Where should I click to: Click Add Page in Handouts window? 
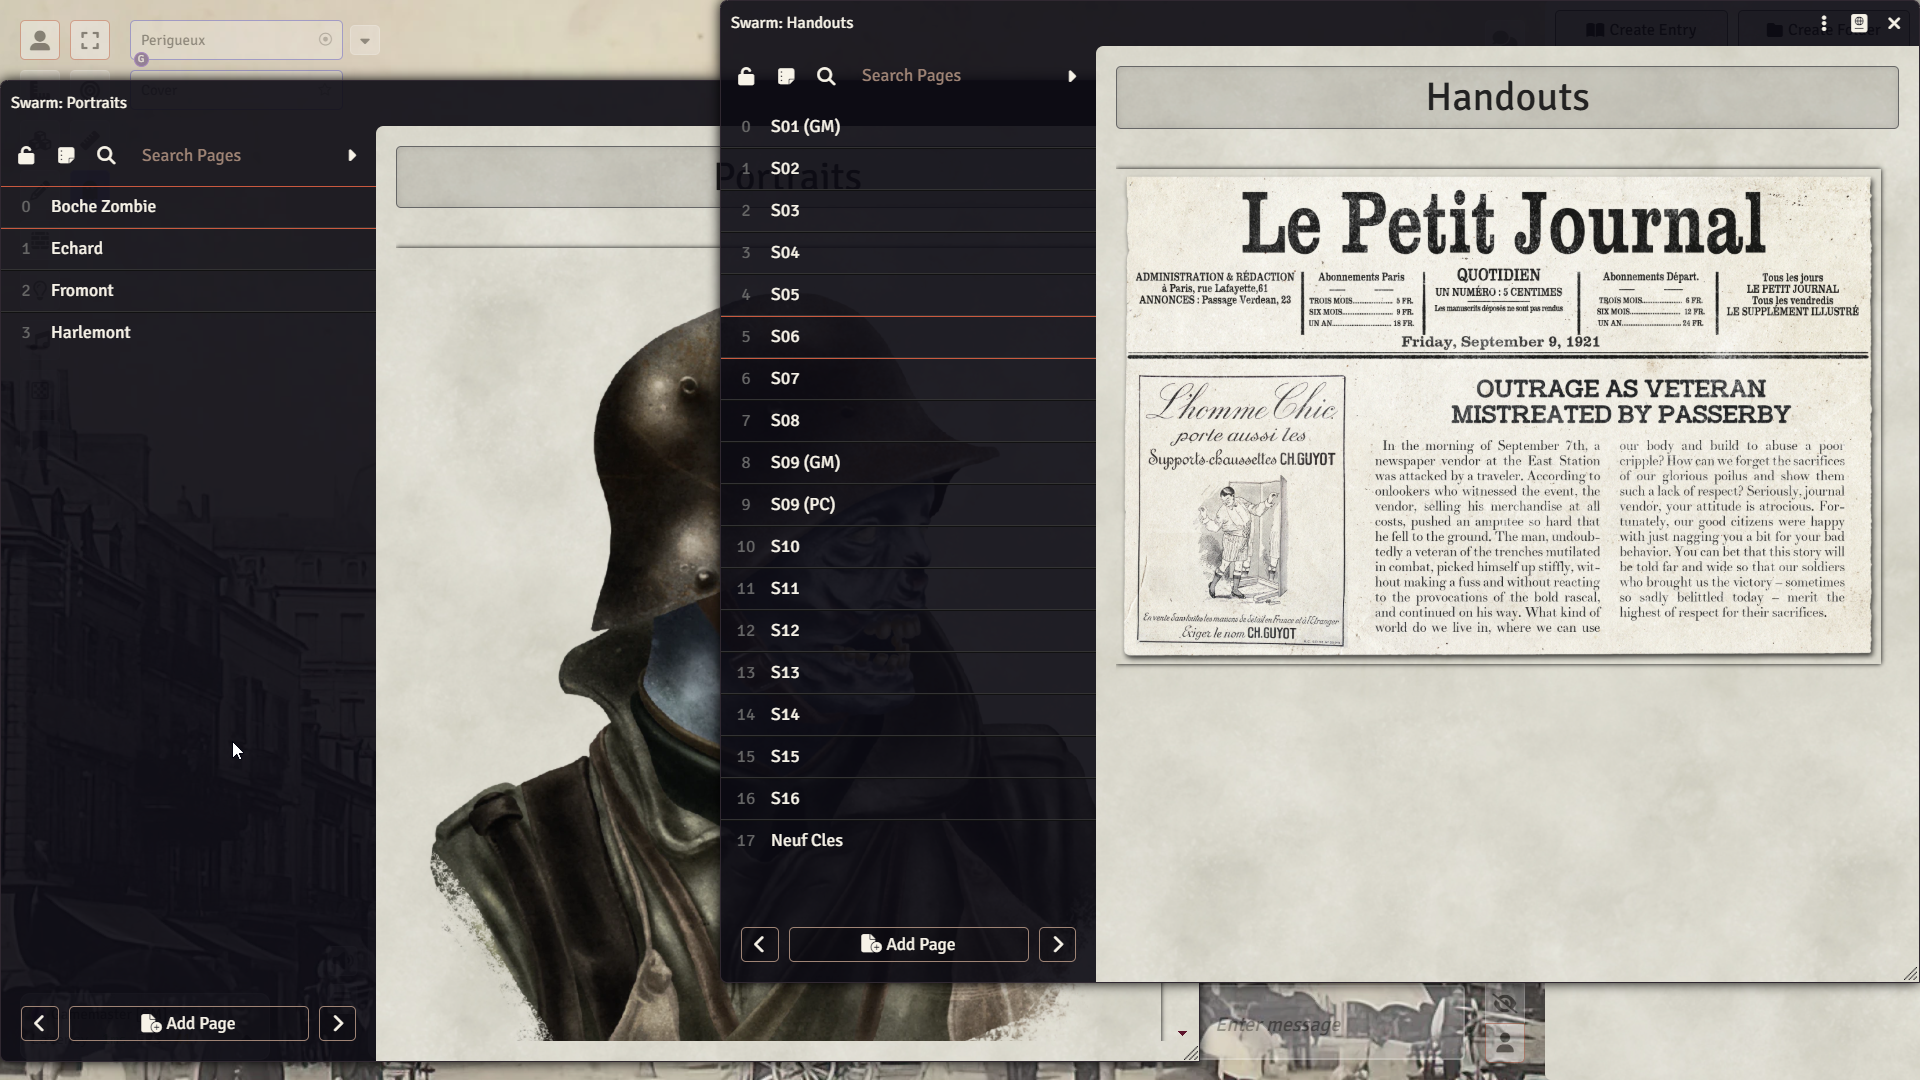pos(908,945)
